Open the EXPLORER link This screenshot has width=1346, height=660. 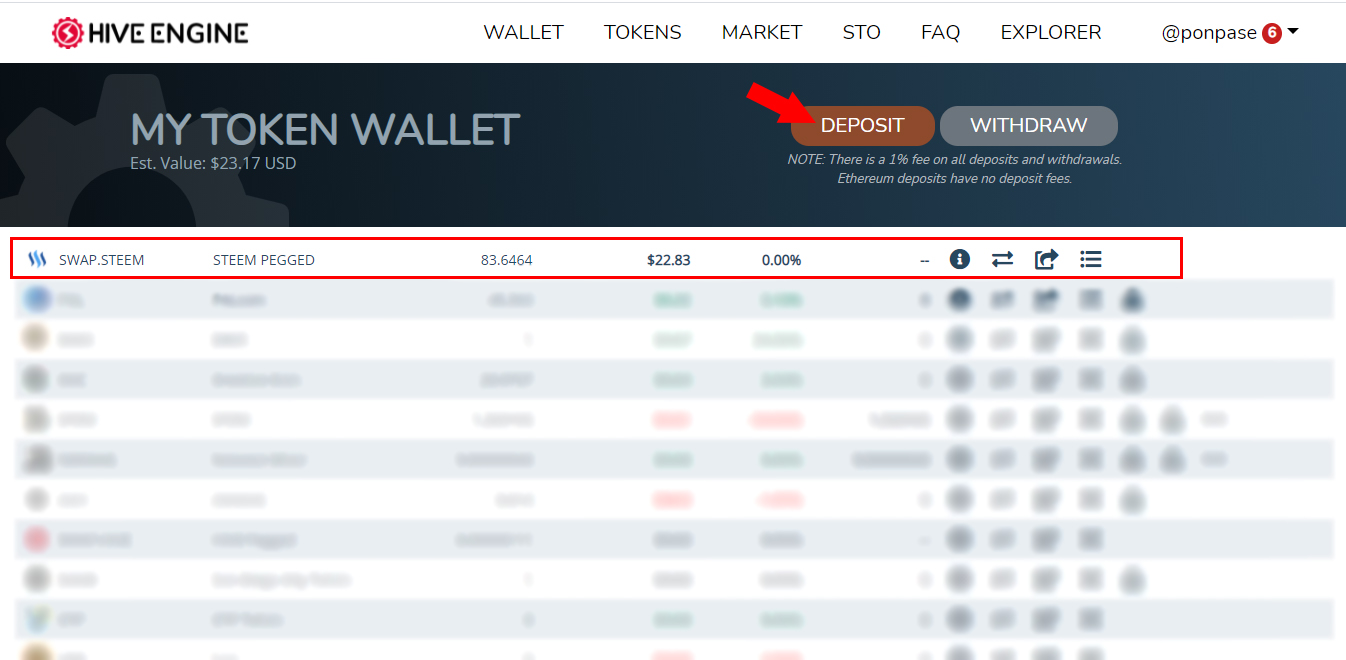(x=1050, y=32)
